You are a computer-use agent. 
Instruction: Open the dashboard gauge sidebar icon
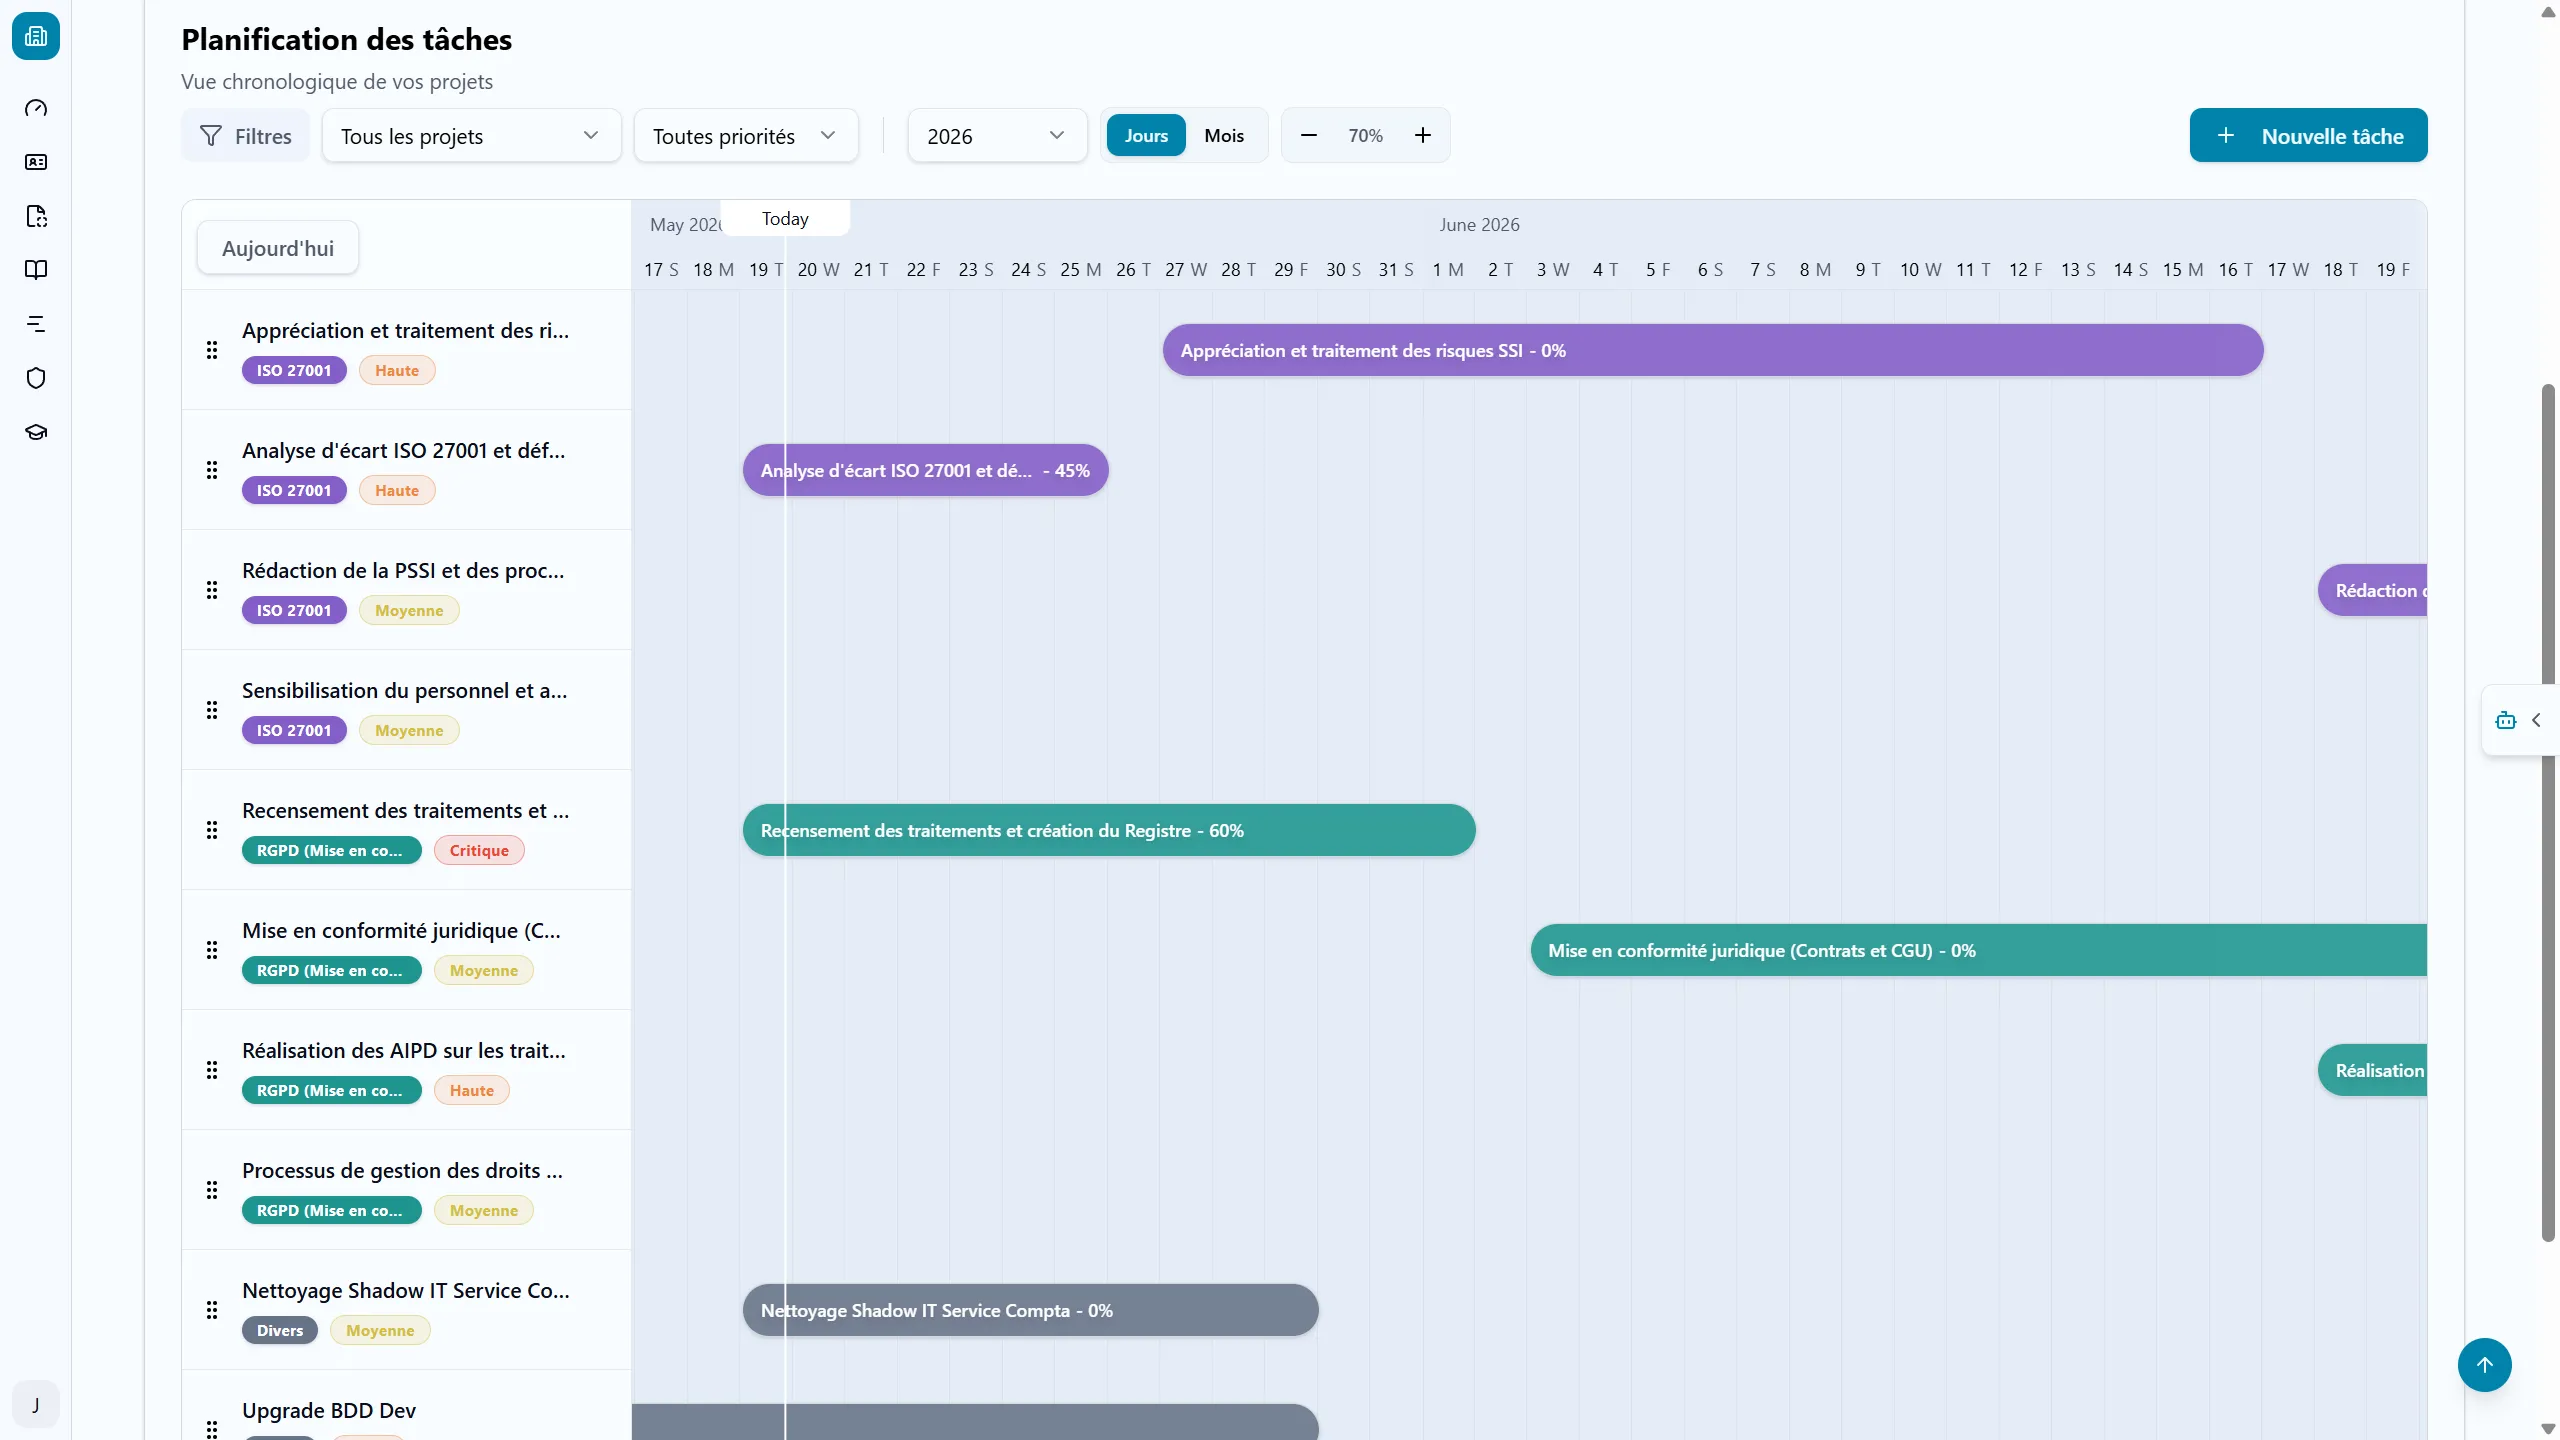pyautogui.click(x=36, y=108)
